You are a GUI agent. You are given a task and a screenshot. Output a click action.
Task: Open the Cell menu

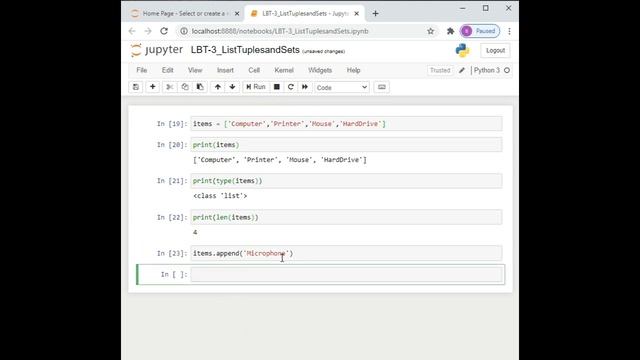click(x=254, y=70)
